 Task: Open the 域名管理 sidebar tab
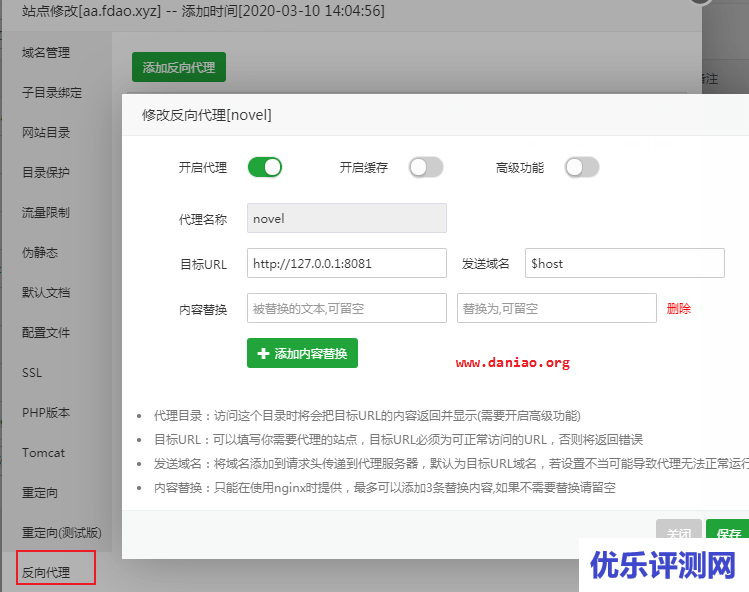(x=46, y=52)
